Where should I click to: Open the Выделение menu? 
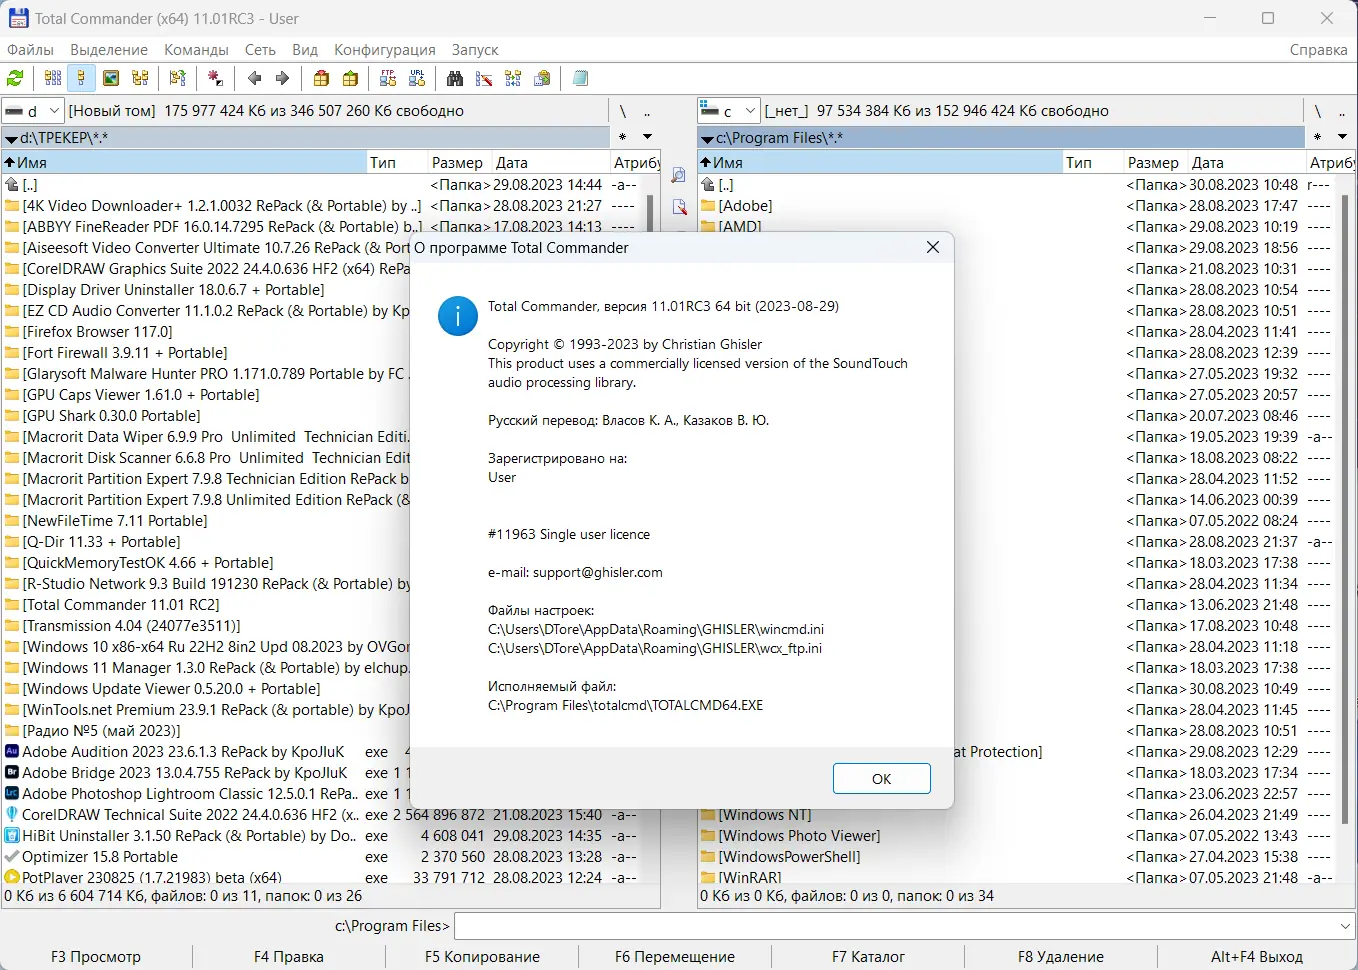pyautogui.click(x=109, y=49)
